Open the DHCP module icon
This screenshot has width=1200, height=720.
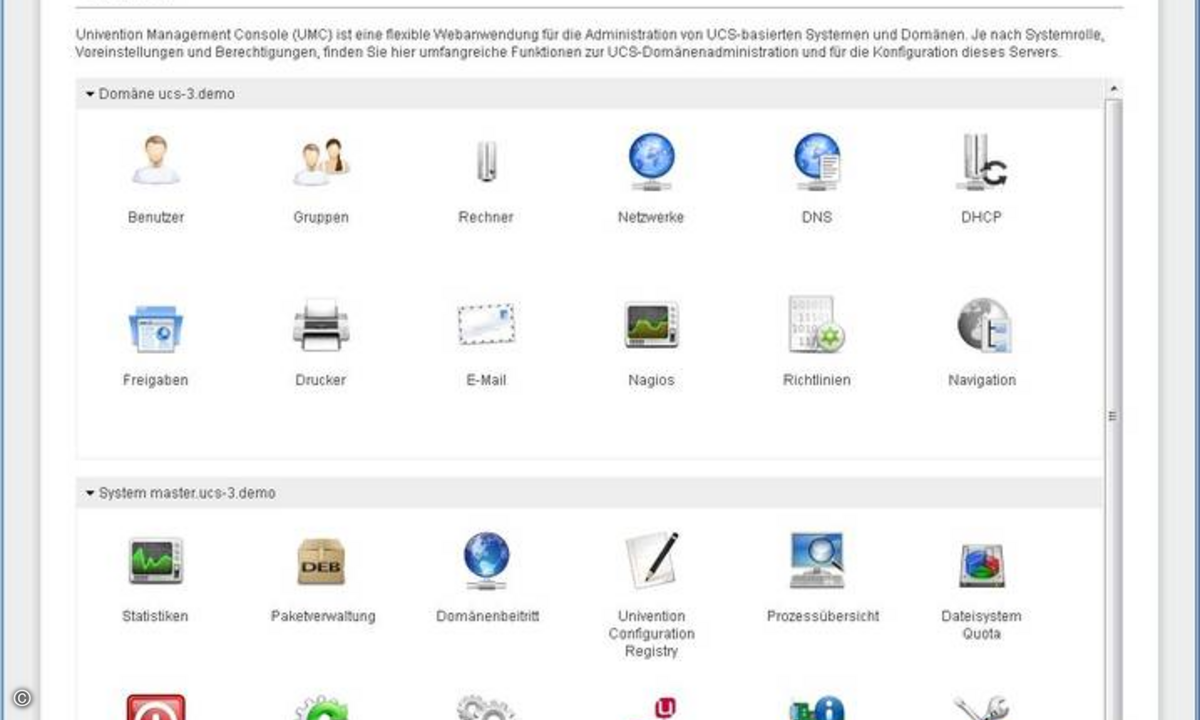pyautogui.click(x=981, y=161)
